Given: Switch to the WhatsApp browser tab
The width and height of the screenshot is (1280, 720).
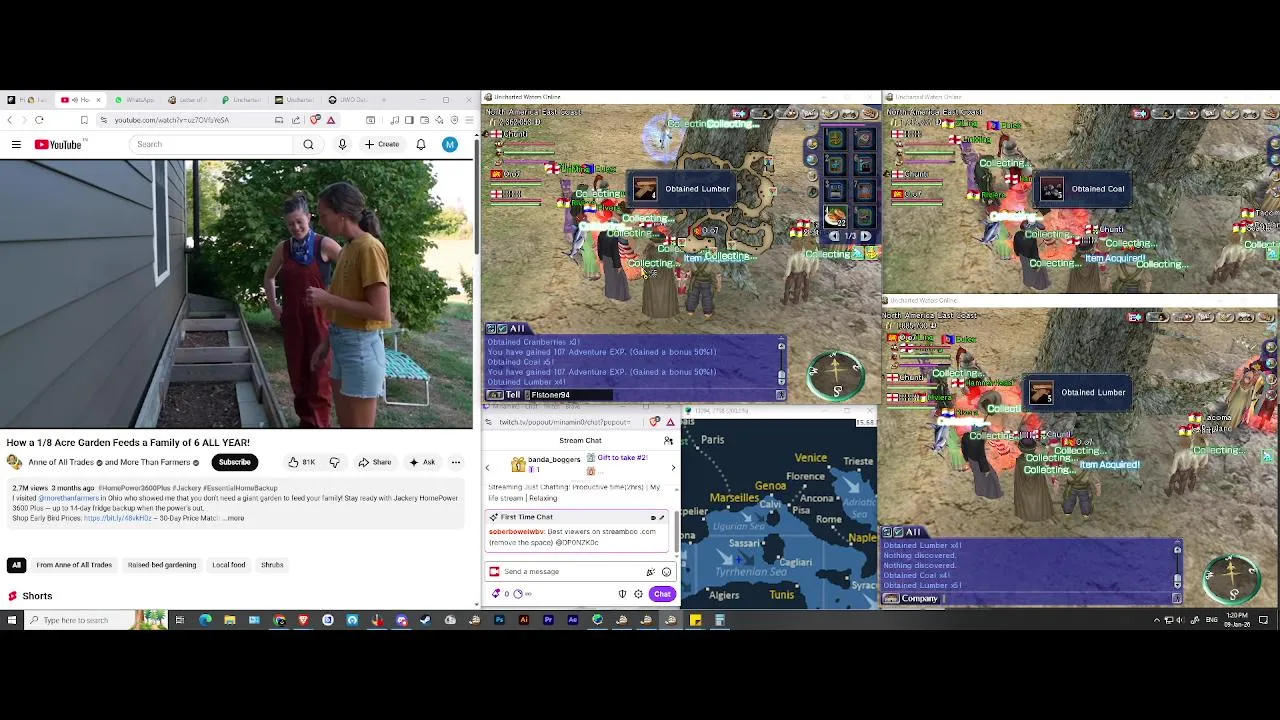Looking at the screenshot, I should pyautogui.click(x=135, y=100).
